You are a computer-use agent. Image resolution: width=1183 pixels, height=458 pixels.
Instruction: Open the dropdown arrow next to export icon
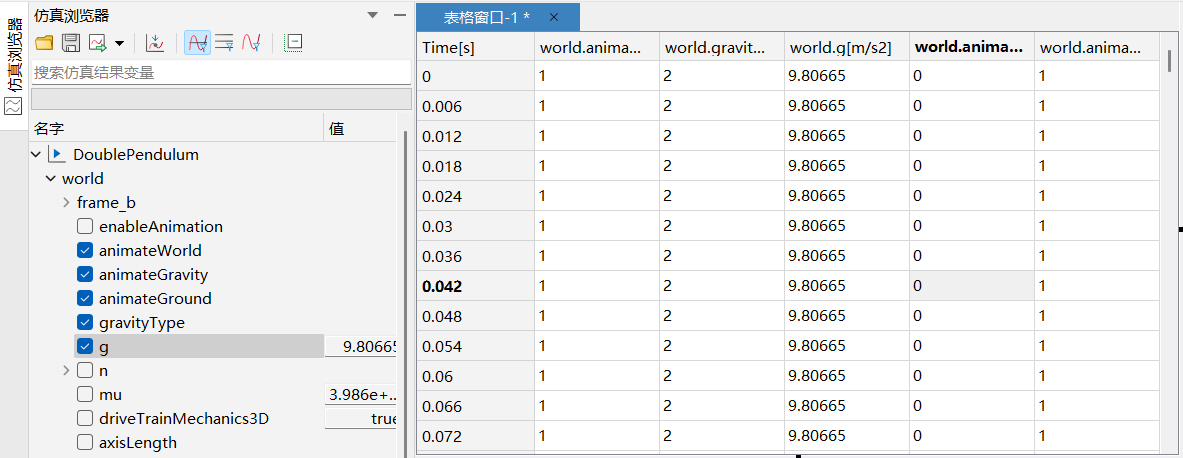[119, 43]
